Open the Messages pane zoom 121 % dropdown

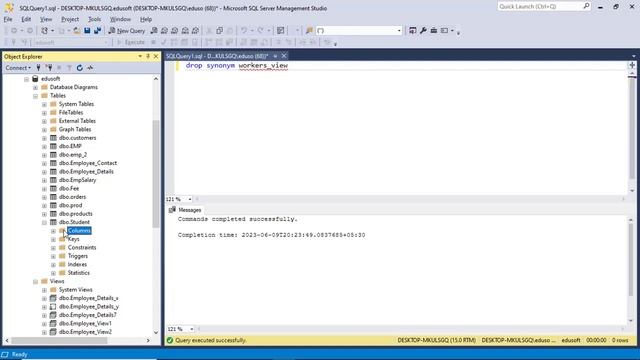point(191,329)
